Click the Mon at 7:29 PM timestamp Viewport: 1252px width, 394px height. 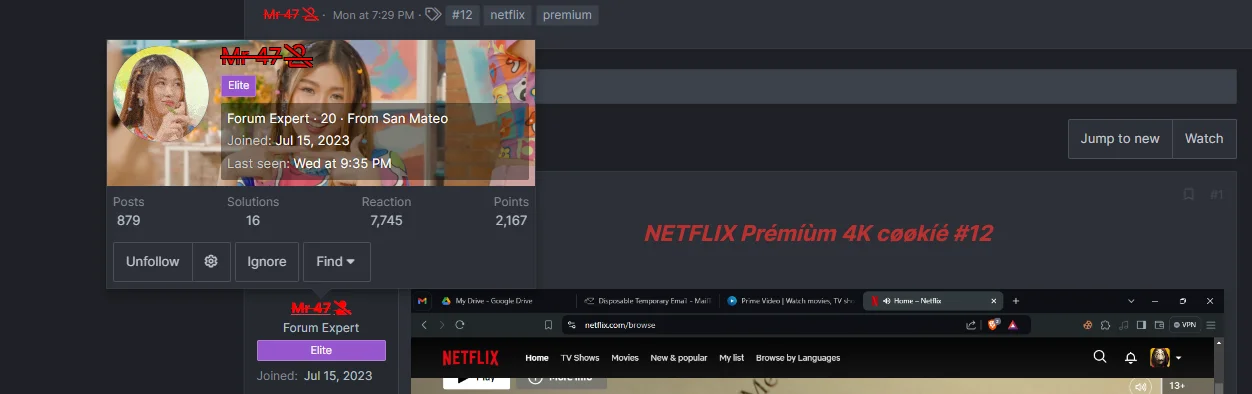pyautogui.click(x=373, y=15)
